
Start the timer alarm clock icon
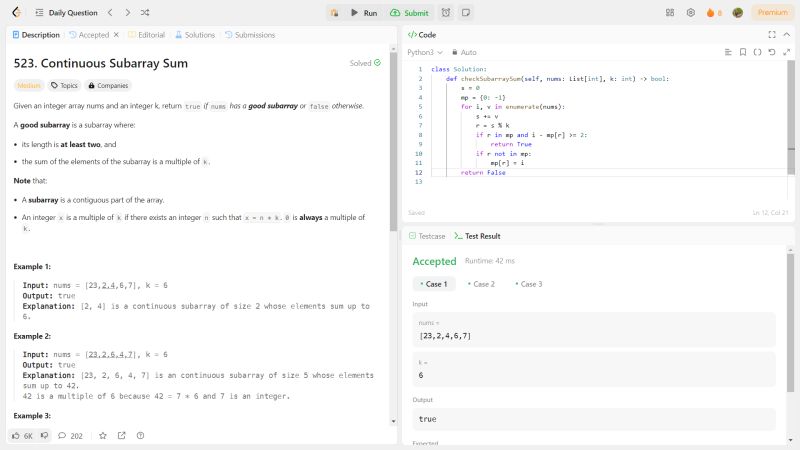click(x=446, y=13)
